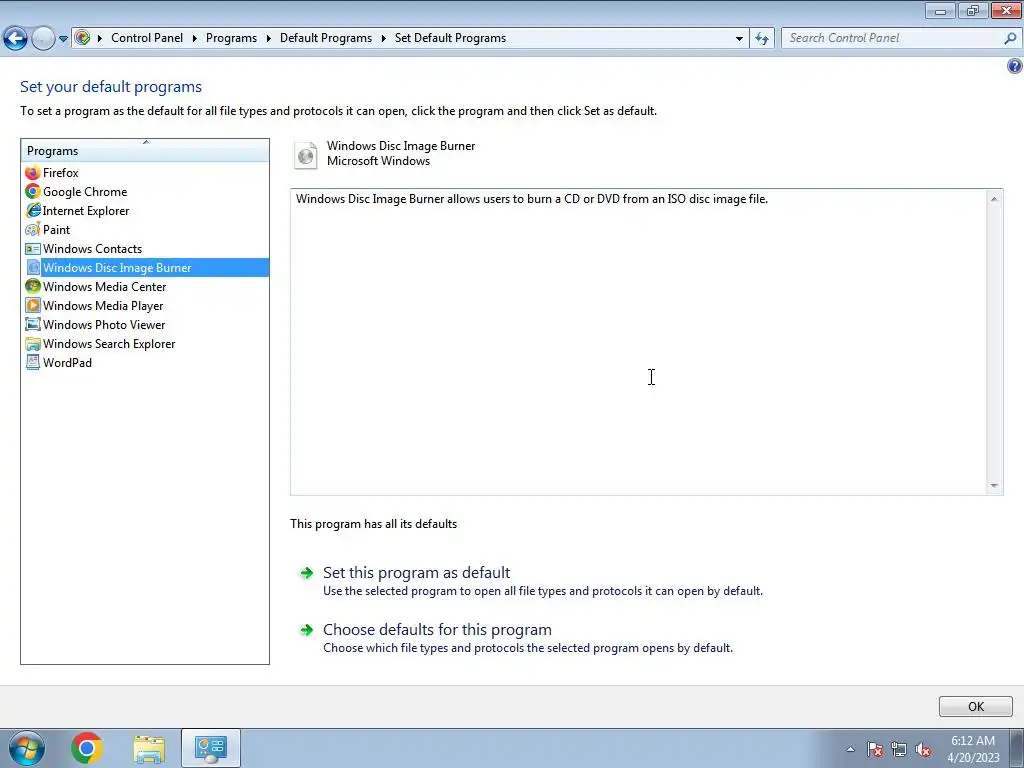
Task: Go back with the blue Back arrow
Action: 16,39
